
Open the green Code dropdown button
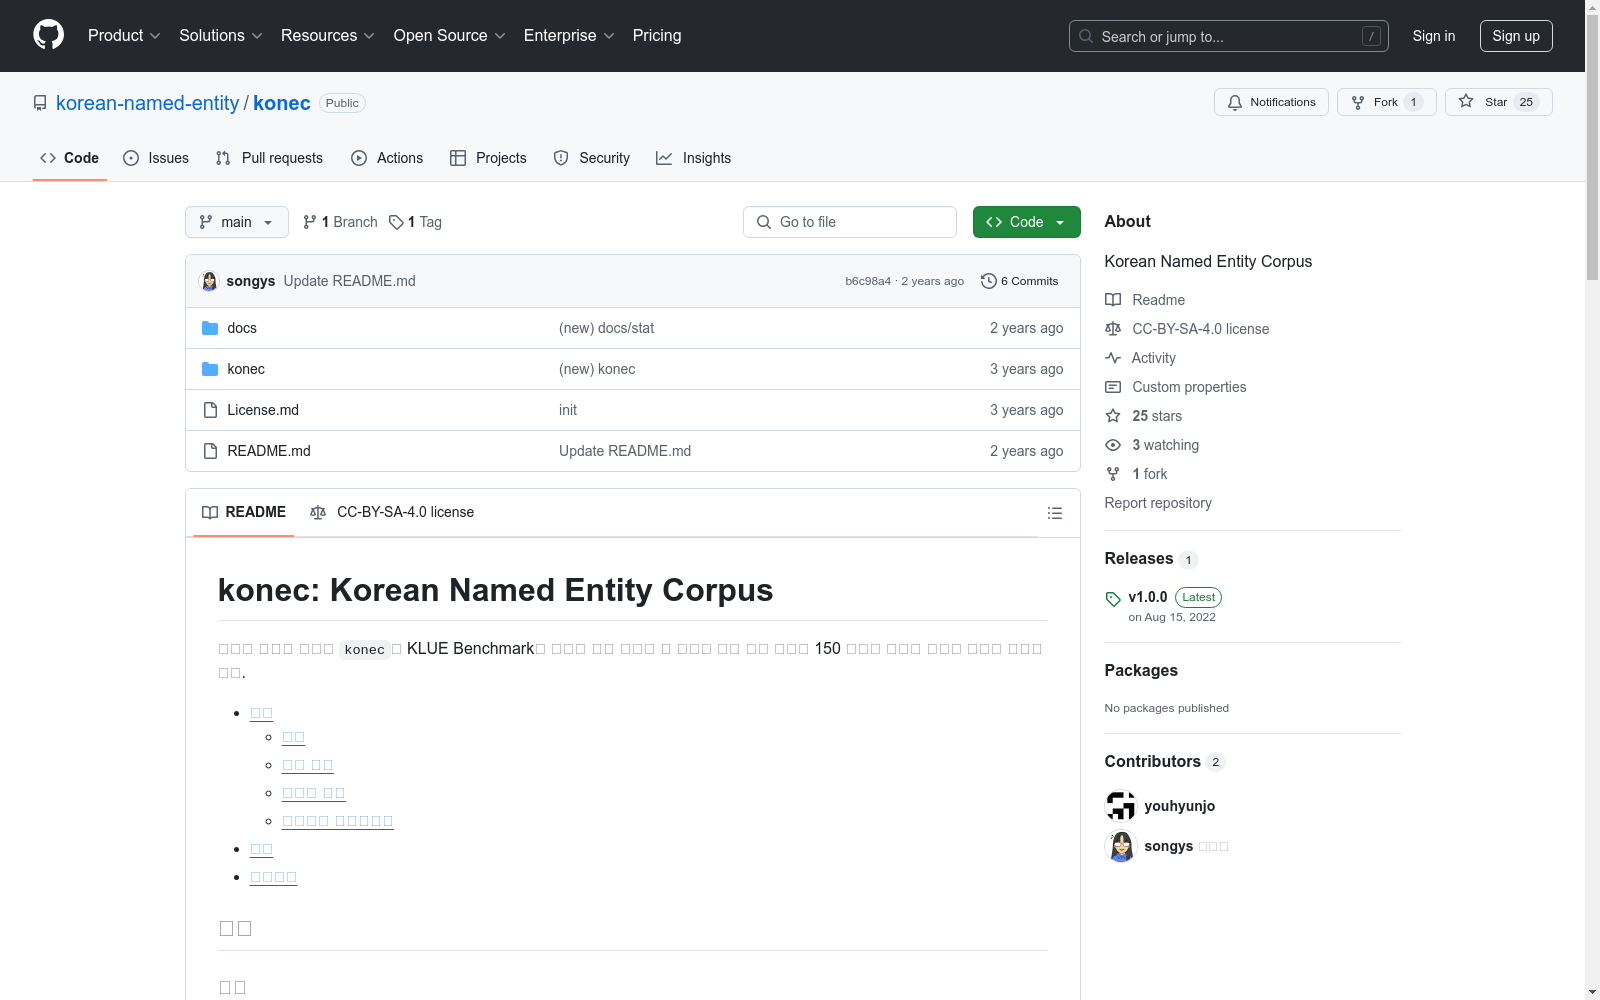point(1027,222)
